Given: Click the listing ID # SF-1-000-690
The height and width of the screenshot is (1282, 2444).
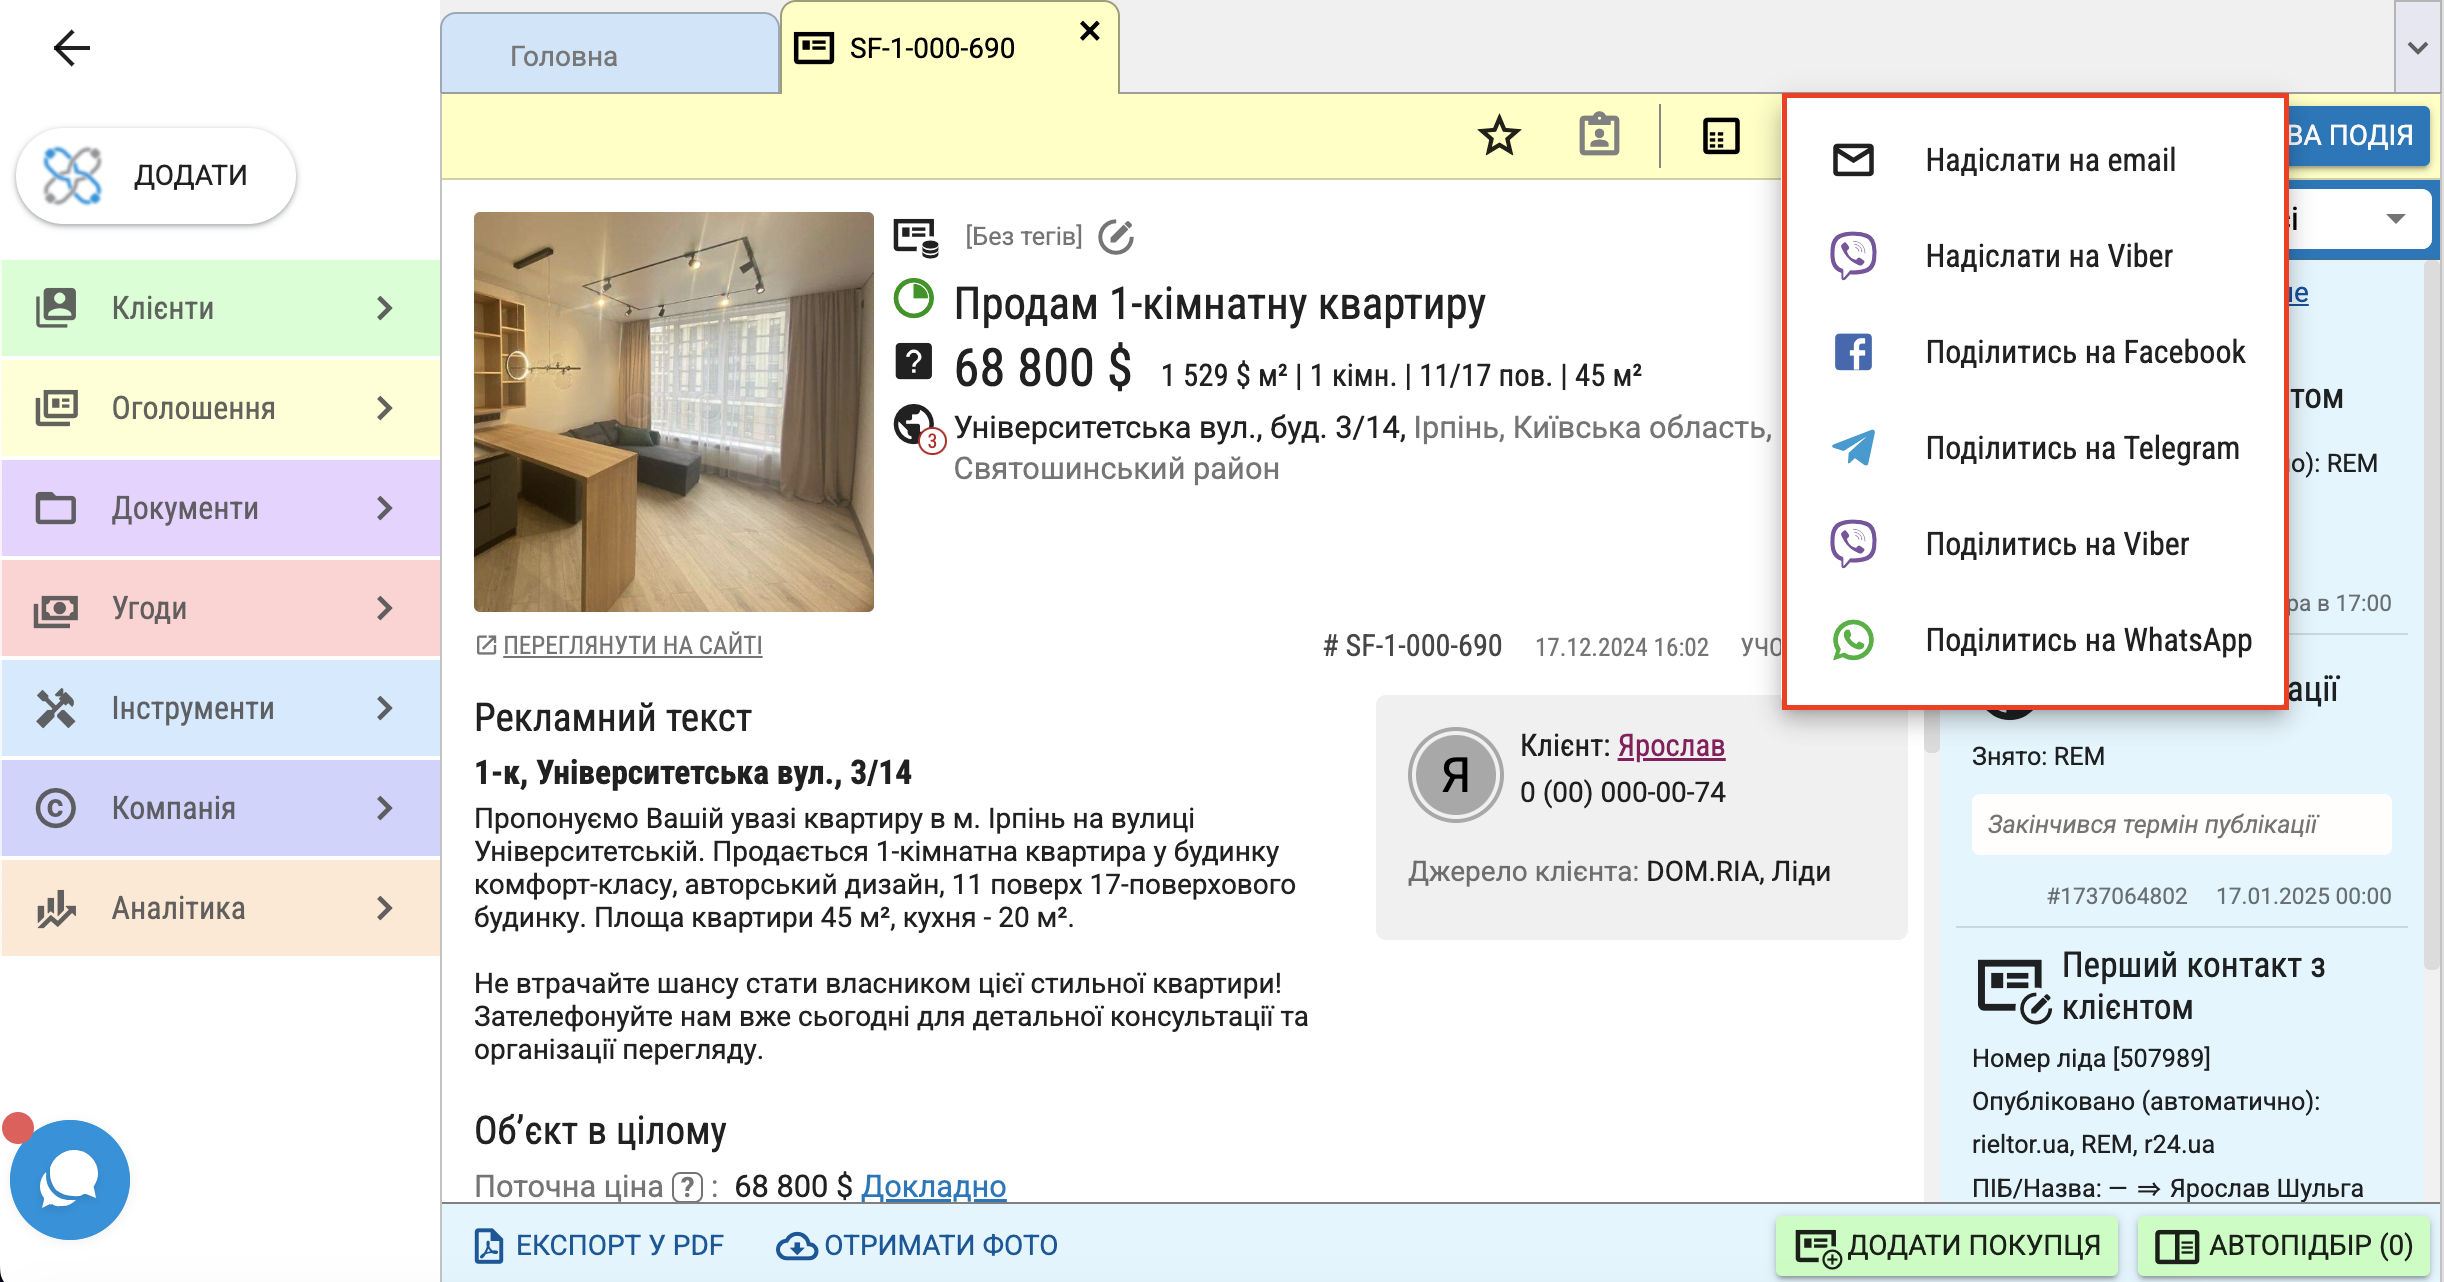Looking at the screenshot, I should coord(1412,646).
